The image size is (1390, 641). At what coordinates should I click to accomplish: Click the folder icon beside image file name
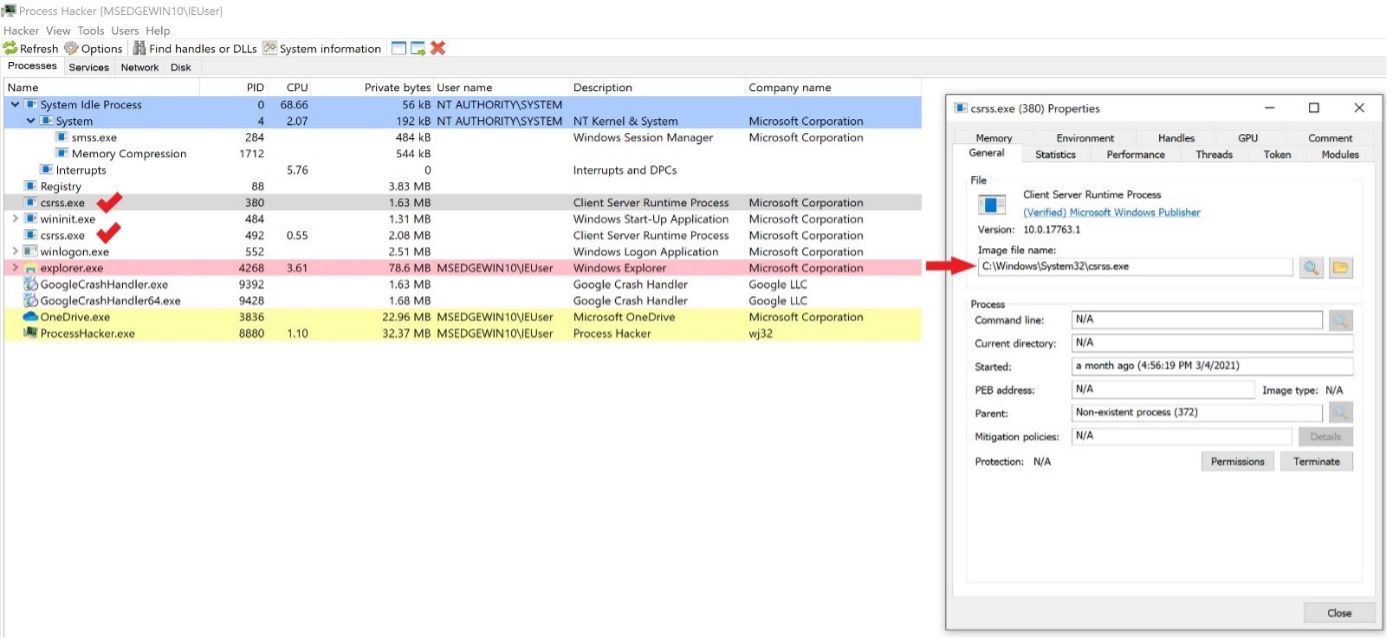1341,267
